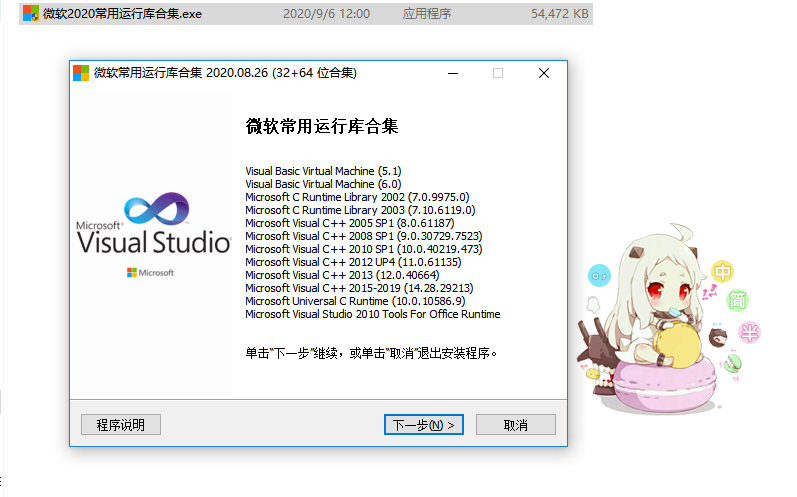Click the 微软常用运行库合集 heading text
The image size is (797, 497).
(322, 127)
